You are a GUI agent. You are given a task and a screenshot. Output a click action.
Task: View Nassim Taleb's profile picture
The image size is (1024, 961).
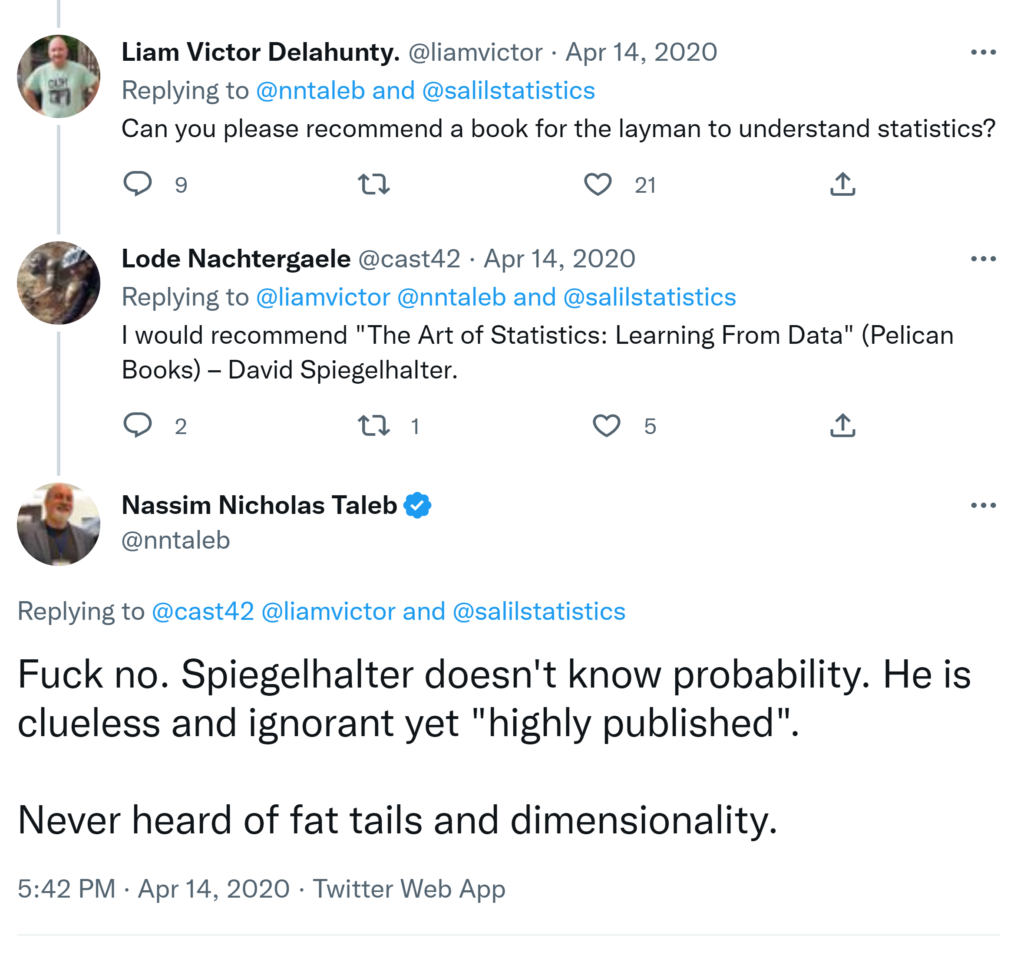click(59, 523)
